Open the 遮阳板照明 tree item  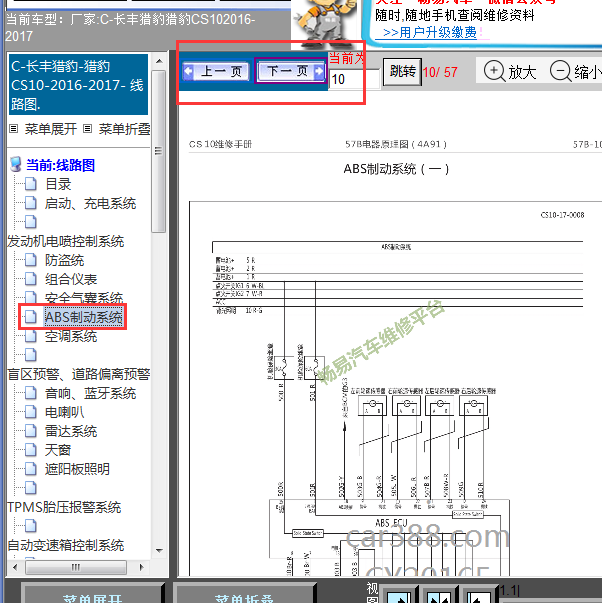click(x=77, y=469)
